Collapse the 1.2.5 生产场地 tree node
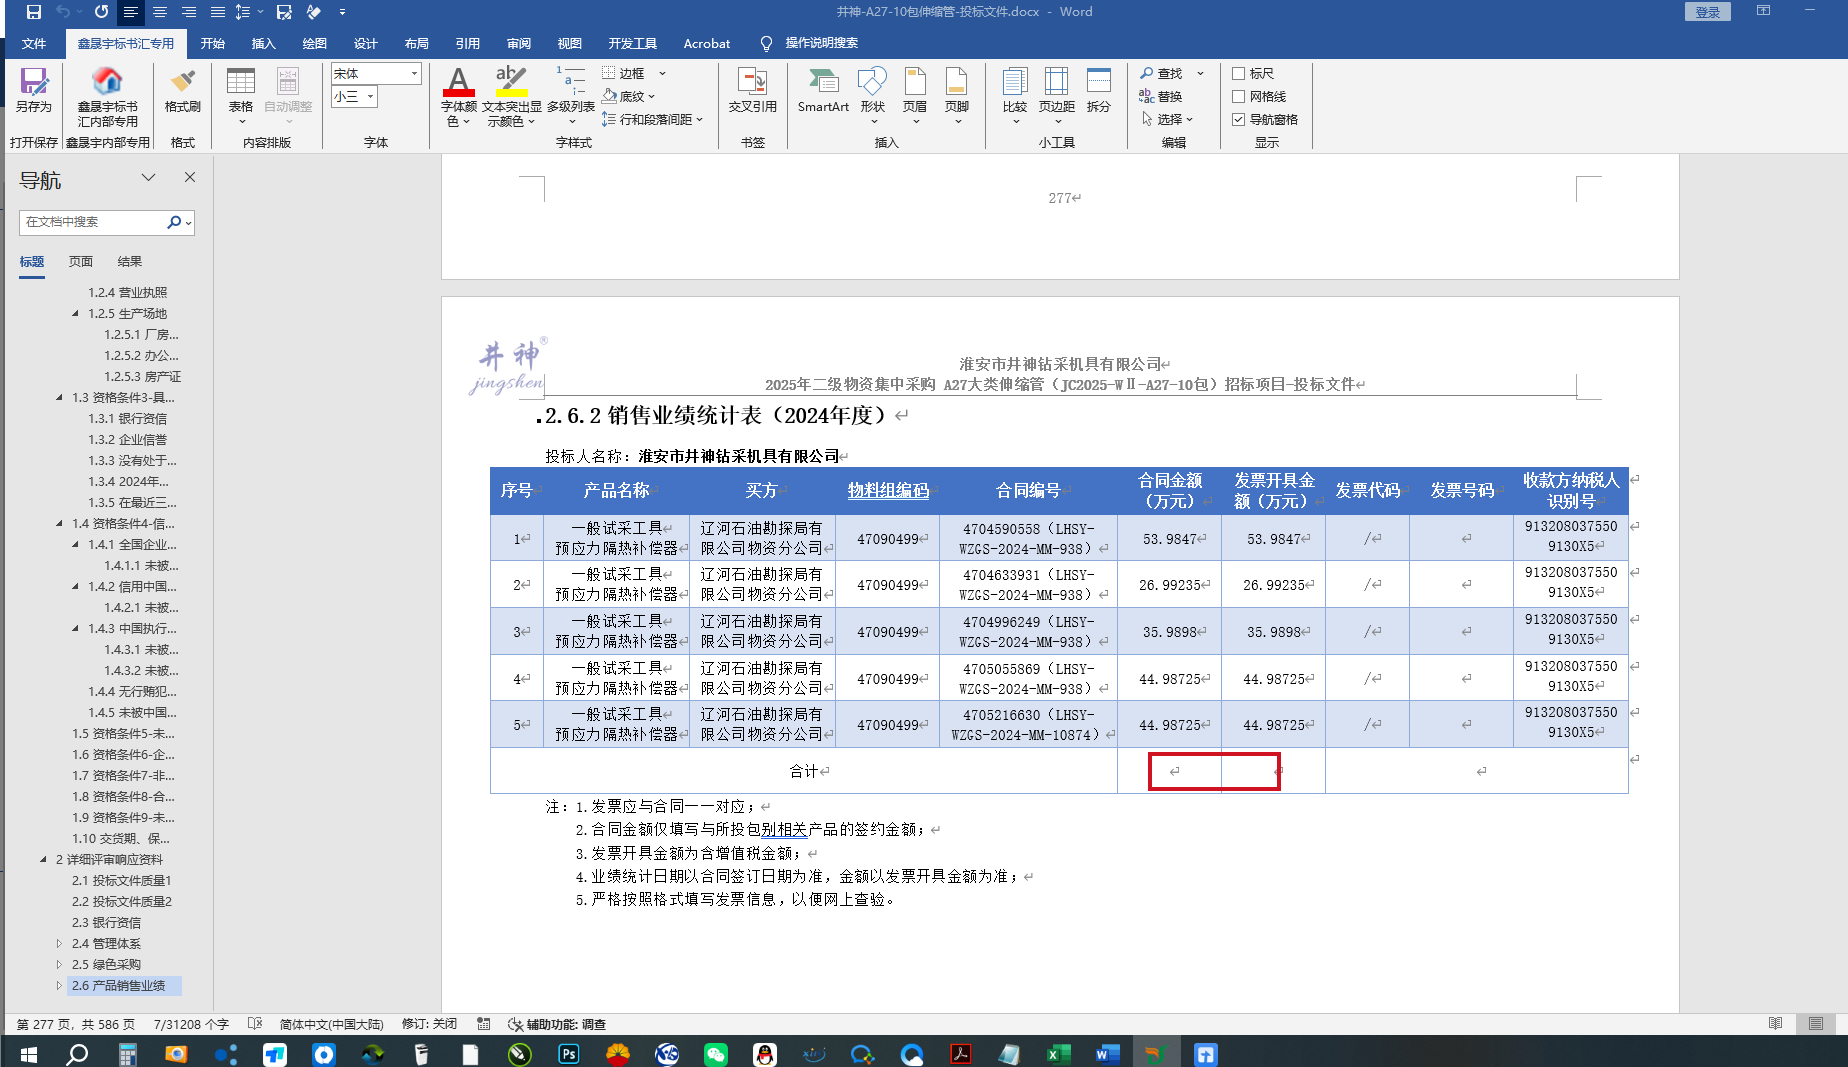Image resolution: width=1848 pixels, height=1067 pixels. [x=75, y=314]
